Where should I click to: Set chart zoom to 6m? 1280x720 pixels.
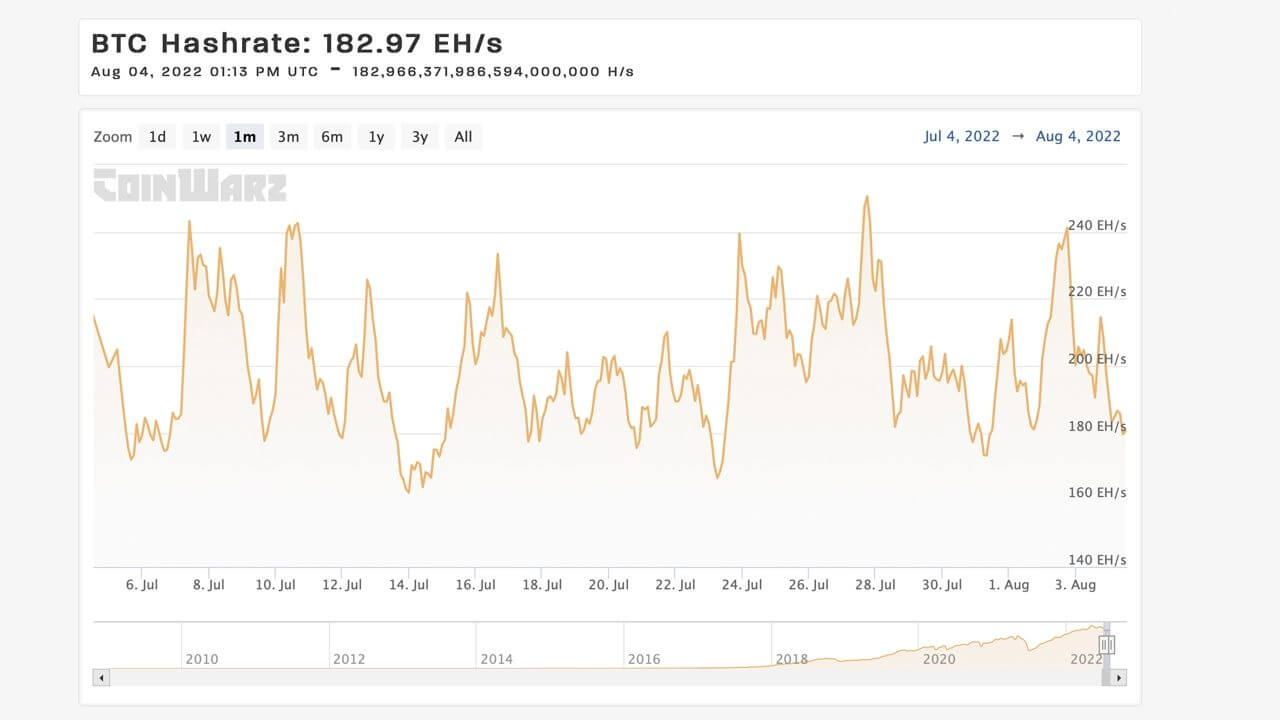pos(332,137)
